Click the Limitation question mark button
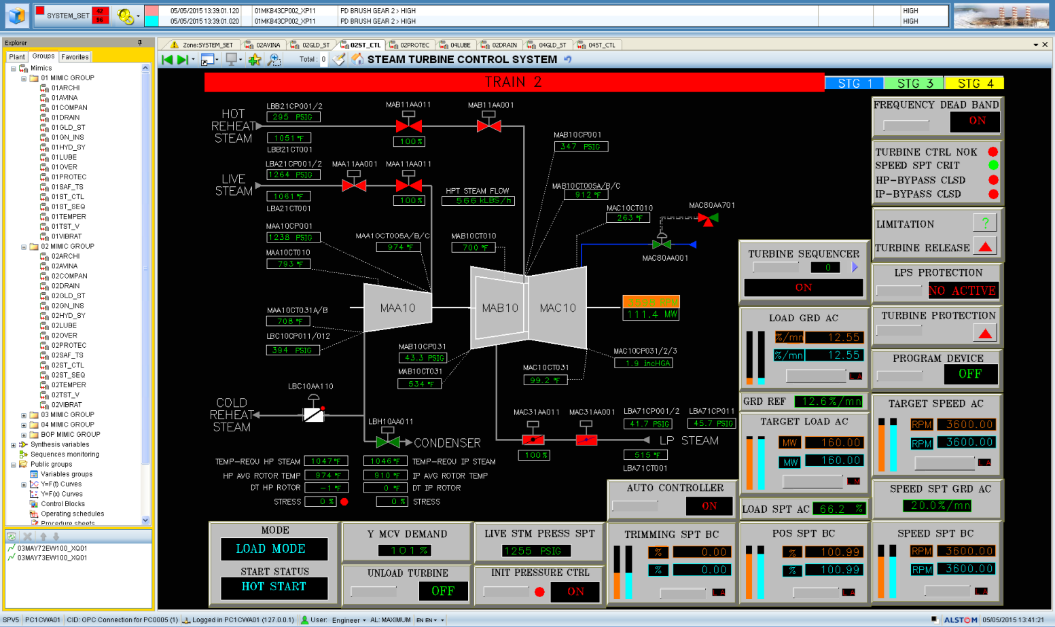 pyautogui.click(x=985, y=223)
